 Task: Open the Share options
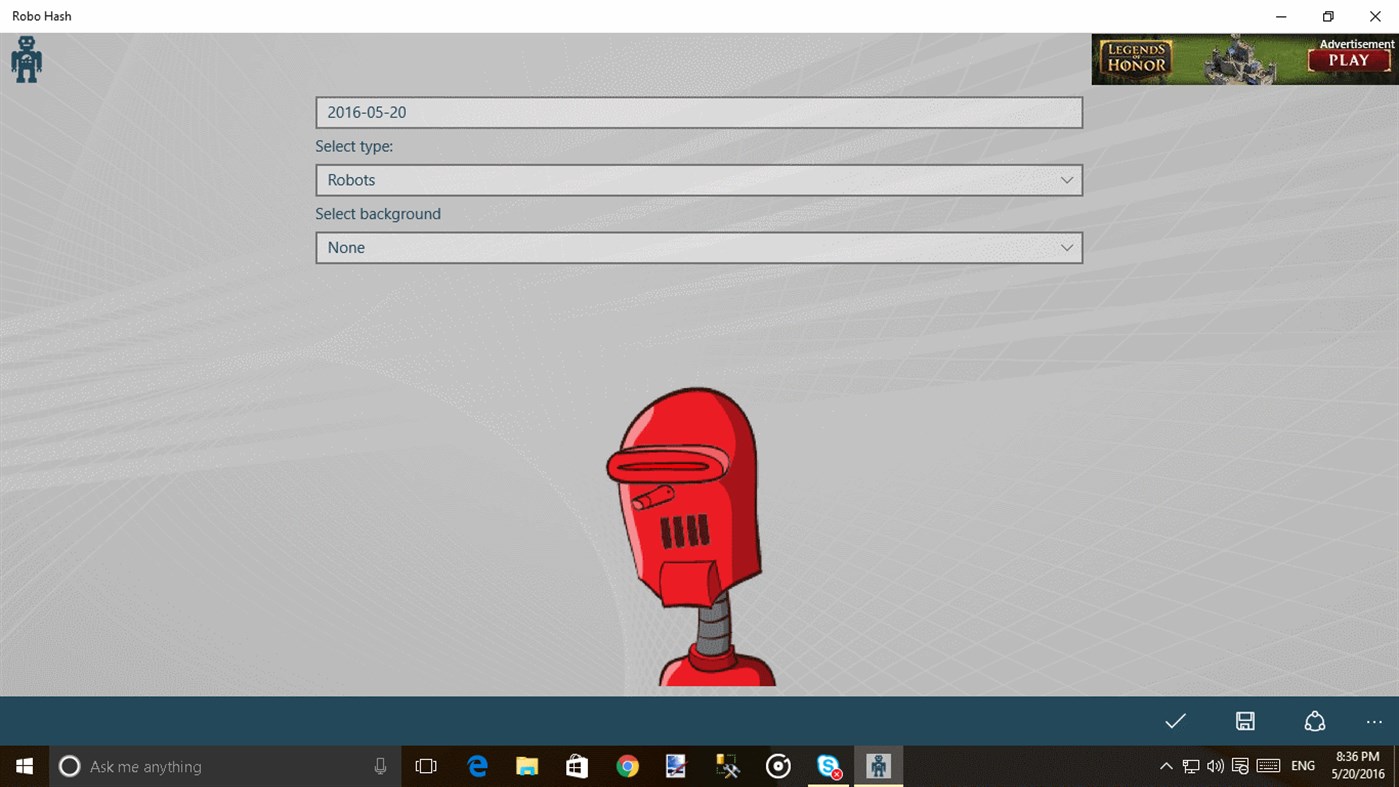1315,721
